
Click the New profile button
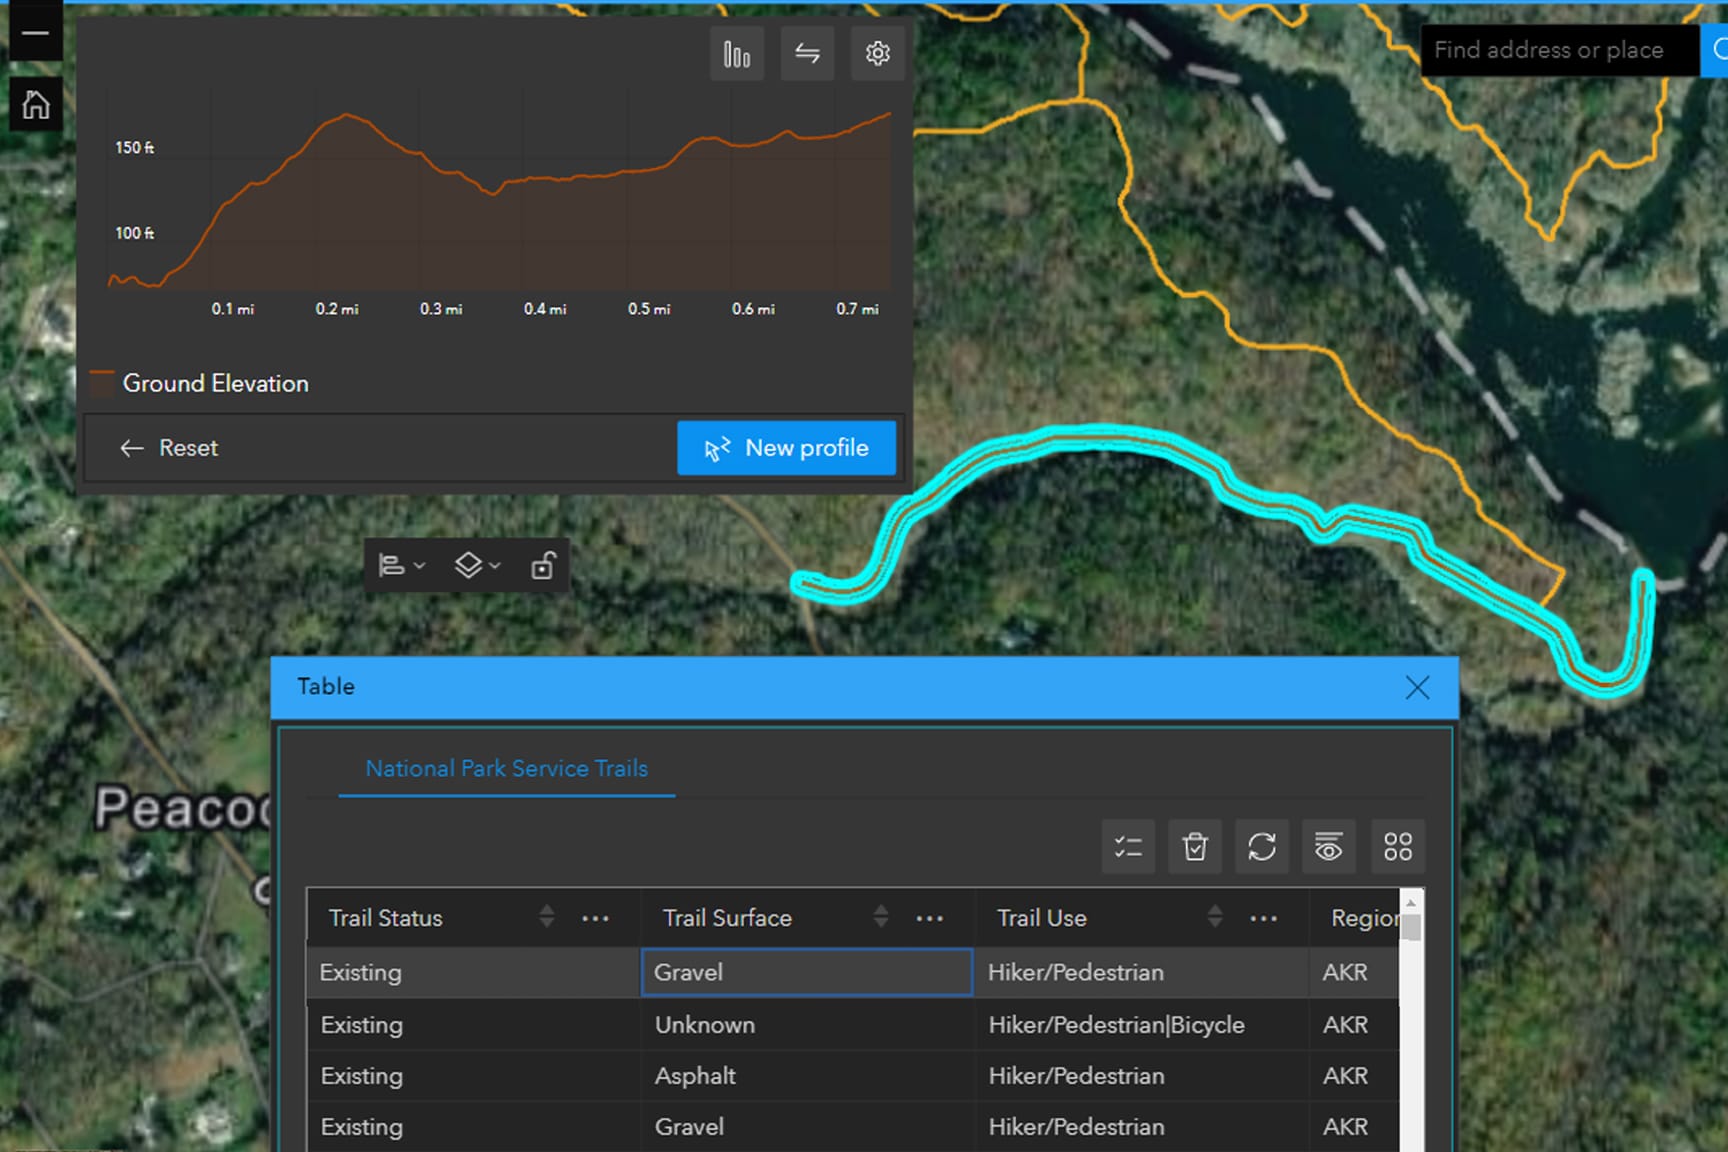tap(787, 448)
